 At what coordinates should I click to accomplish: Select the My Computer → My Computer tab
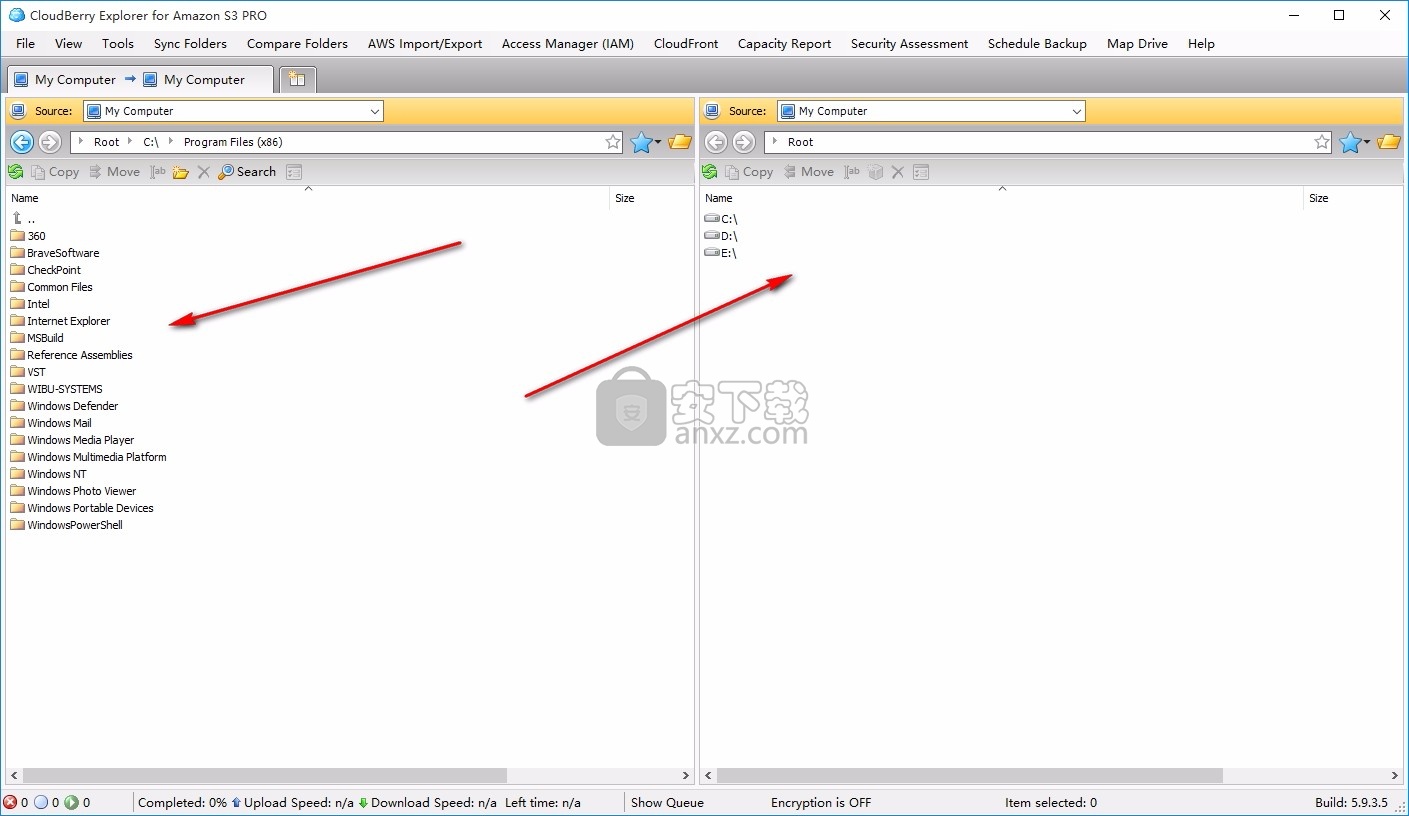[140, 80]
